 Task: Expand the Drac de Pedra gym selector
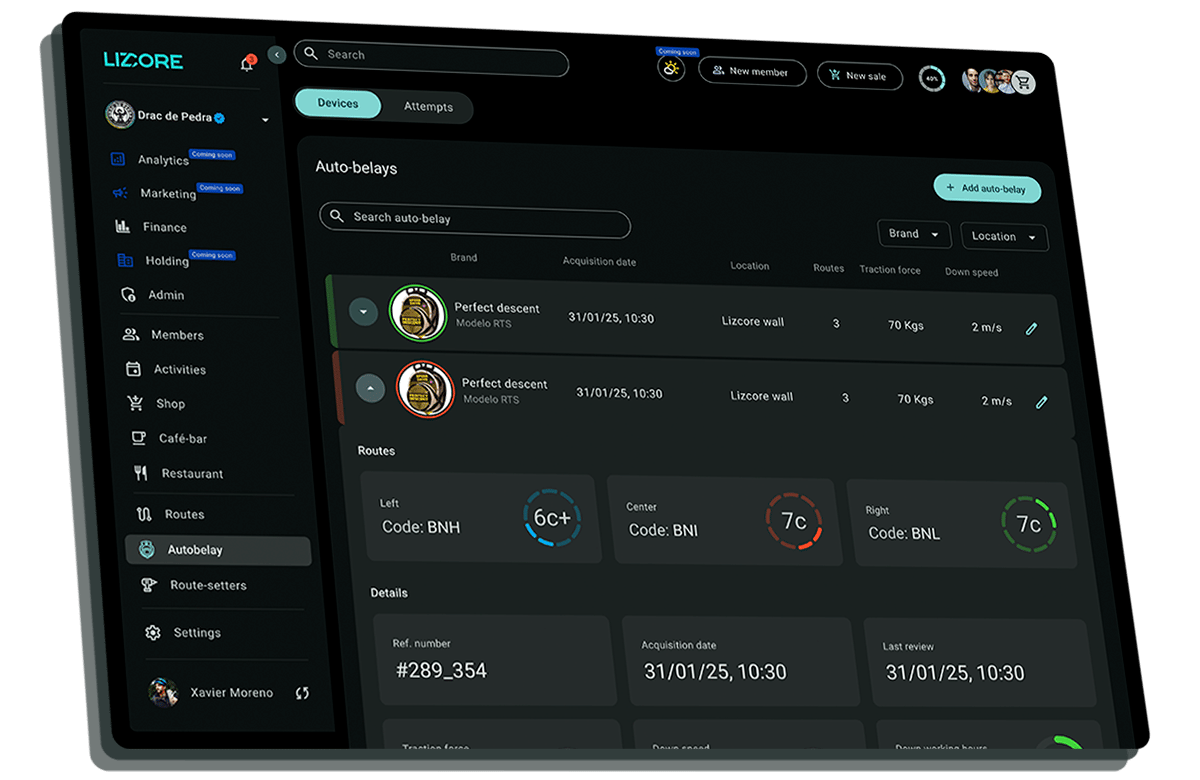coord(265,120)
